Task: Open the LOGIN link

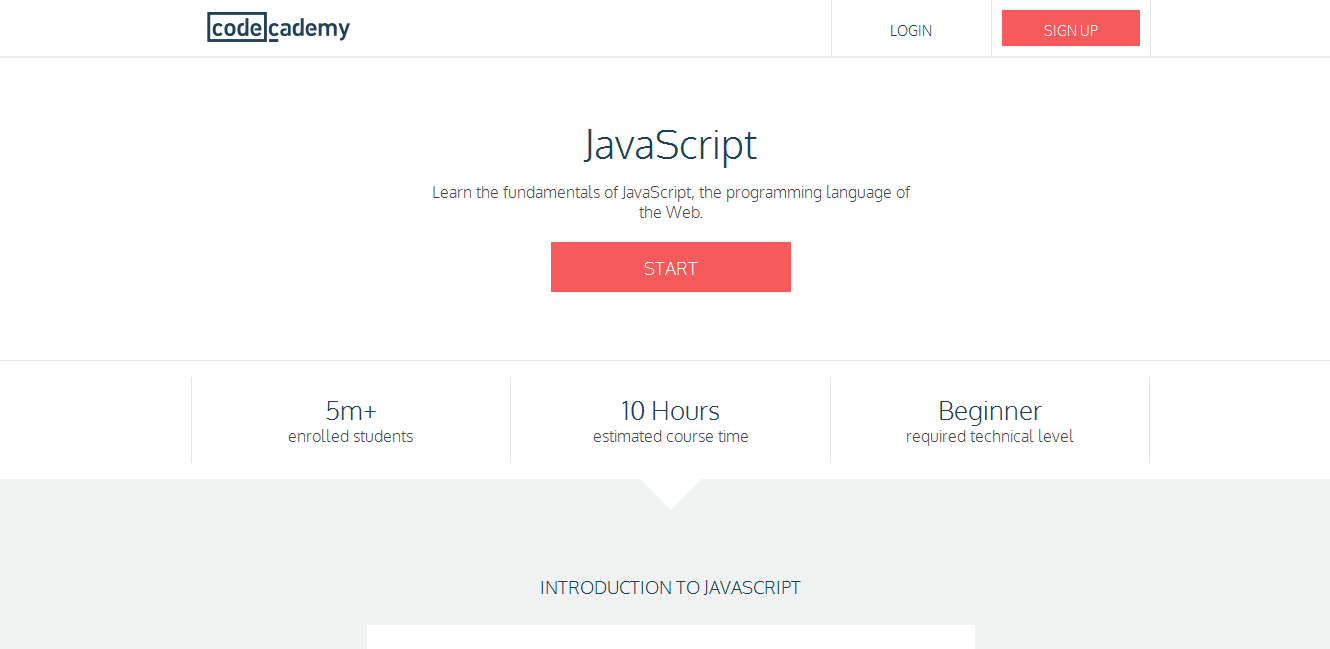Action: pos(911,30)
